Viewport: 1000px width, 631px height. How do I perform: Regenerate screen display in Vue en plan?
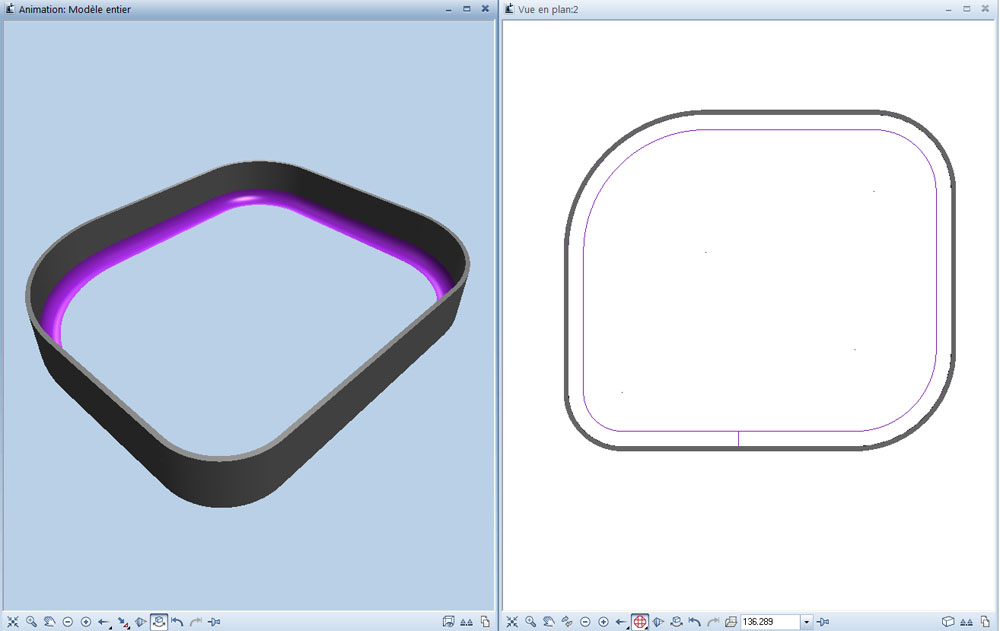(x=567, y=621)
